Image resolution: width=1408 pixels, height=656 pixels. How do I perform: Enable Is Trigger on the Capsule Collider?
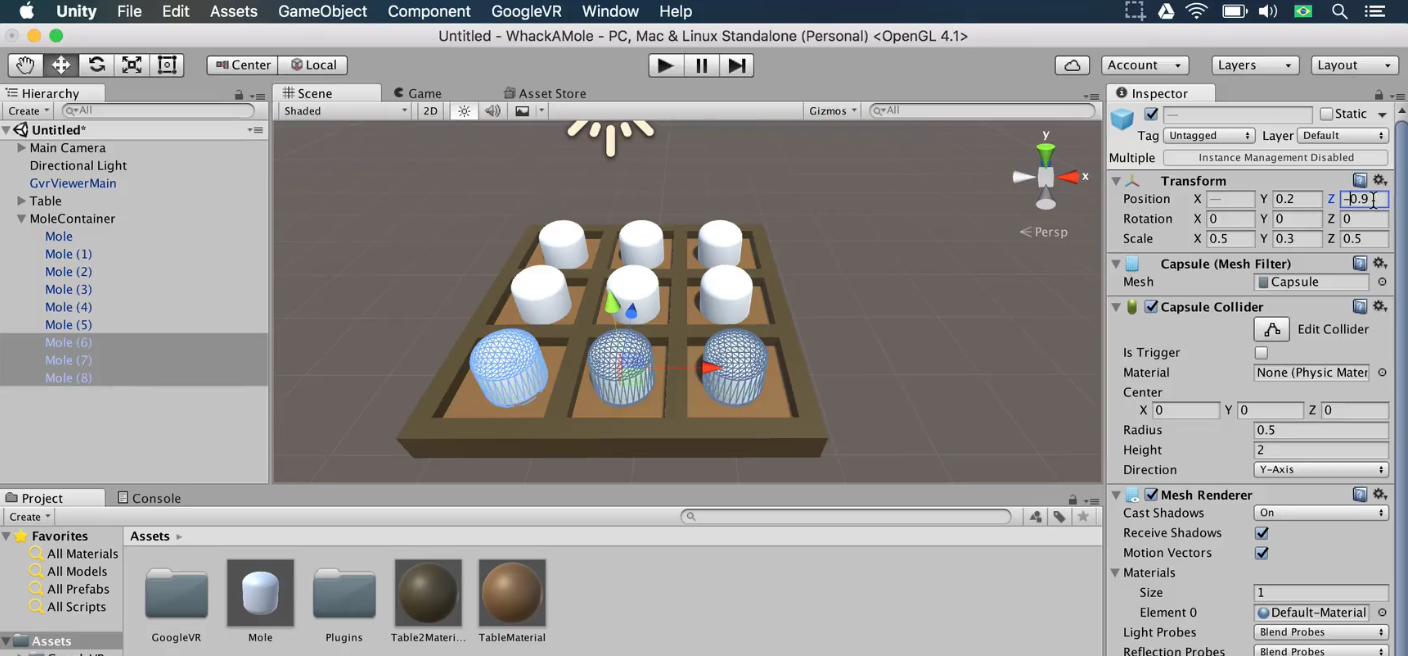[x=1261, y=352]
